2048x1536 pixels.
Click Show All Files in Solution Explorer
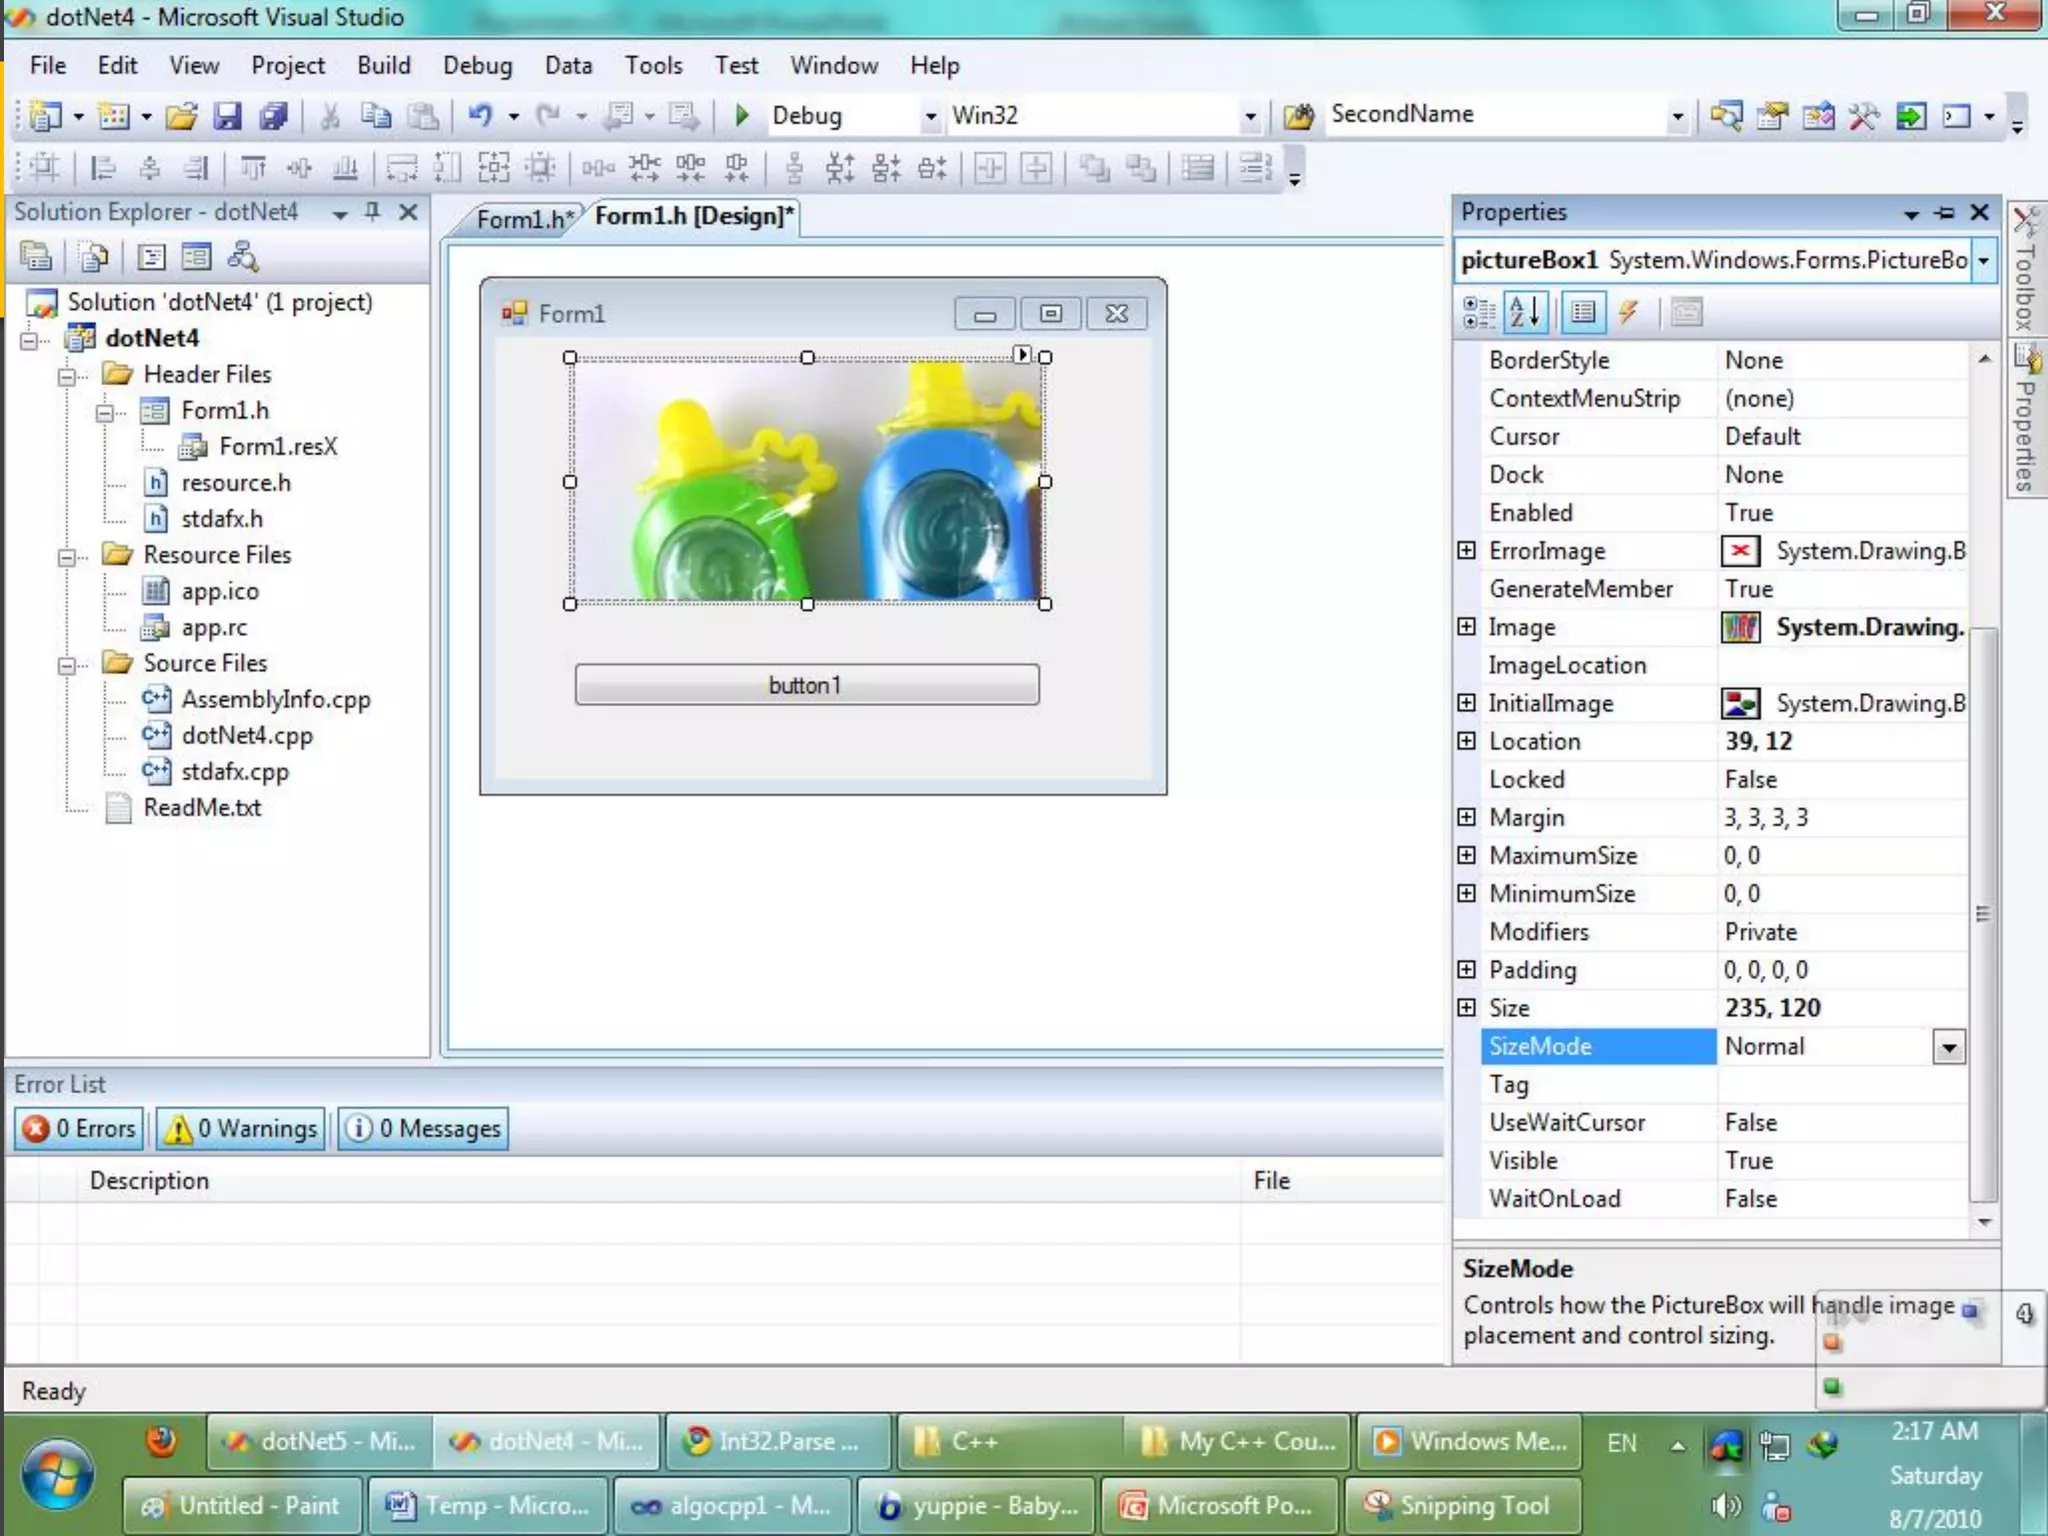click(94, 258)
